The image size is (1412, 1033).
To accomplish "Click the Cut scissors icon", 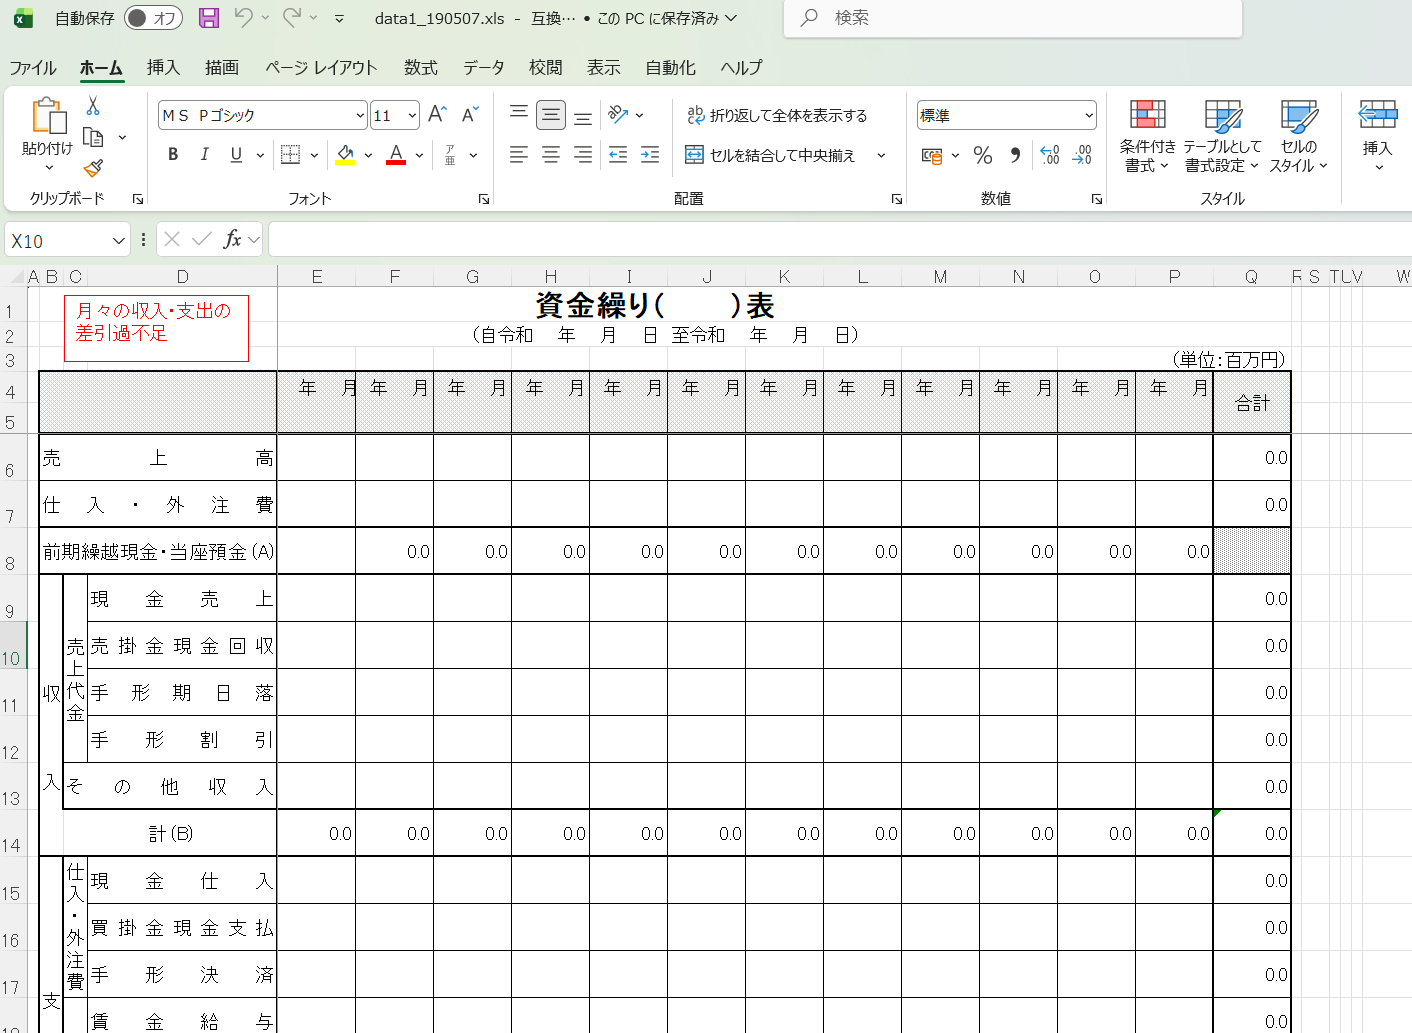I will coord(93,105).
